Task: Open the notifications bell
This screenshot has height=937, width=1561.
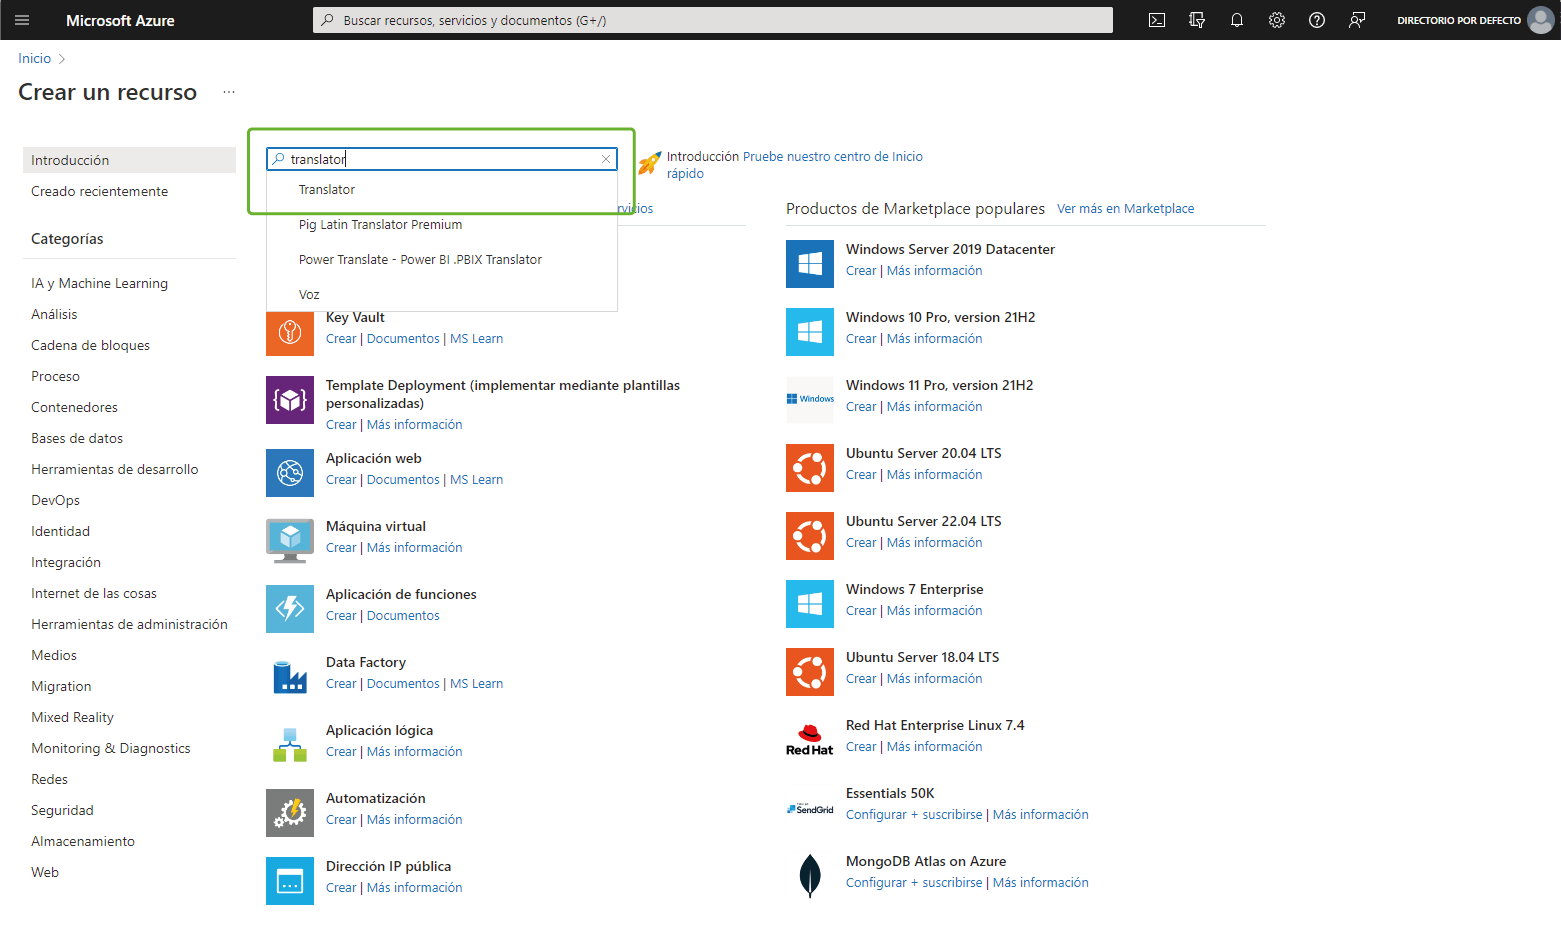Action: click(1237, 20)
